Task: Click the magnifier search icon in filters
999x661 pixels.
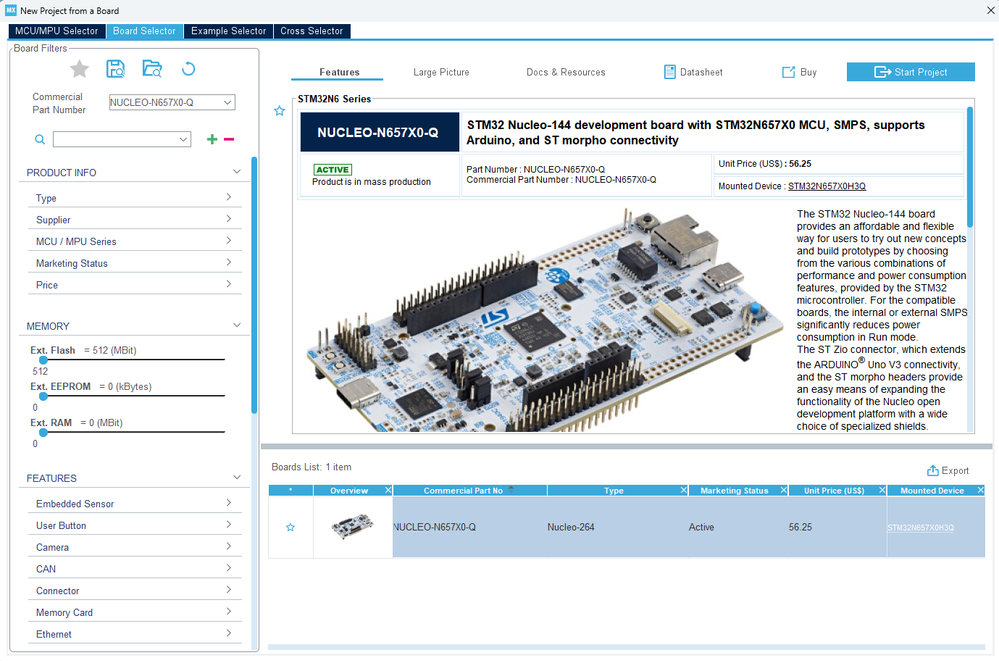Action: (x=40, y=140)
